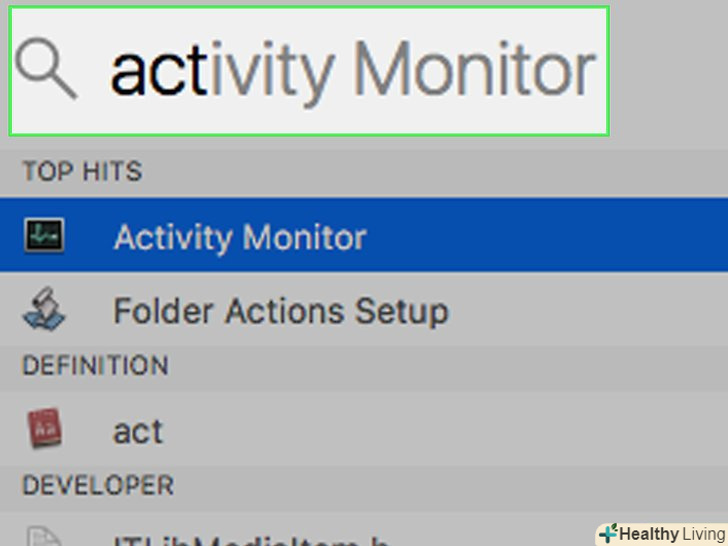Click the DEVELOPER section header
728x546 pixels.
[98, 486]
